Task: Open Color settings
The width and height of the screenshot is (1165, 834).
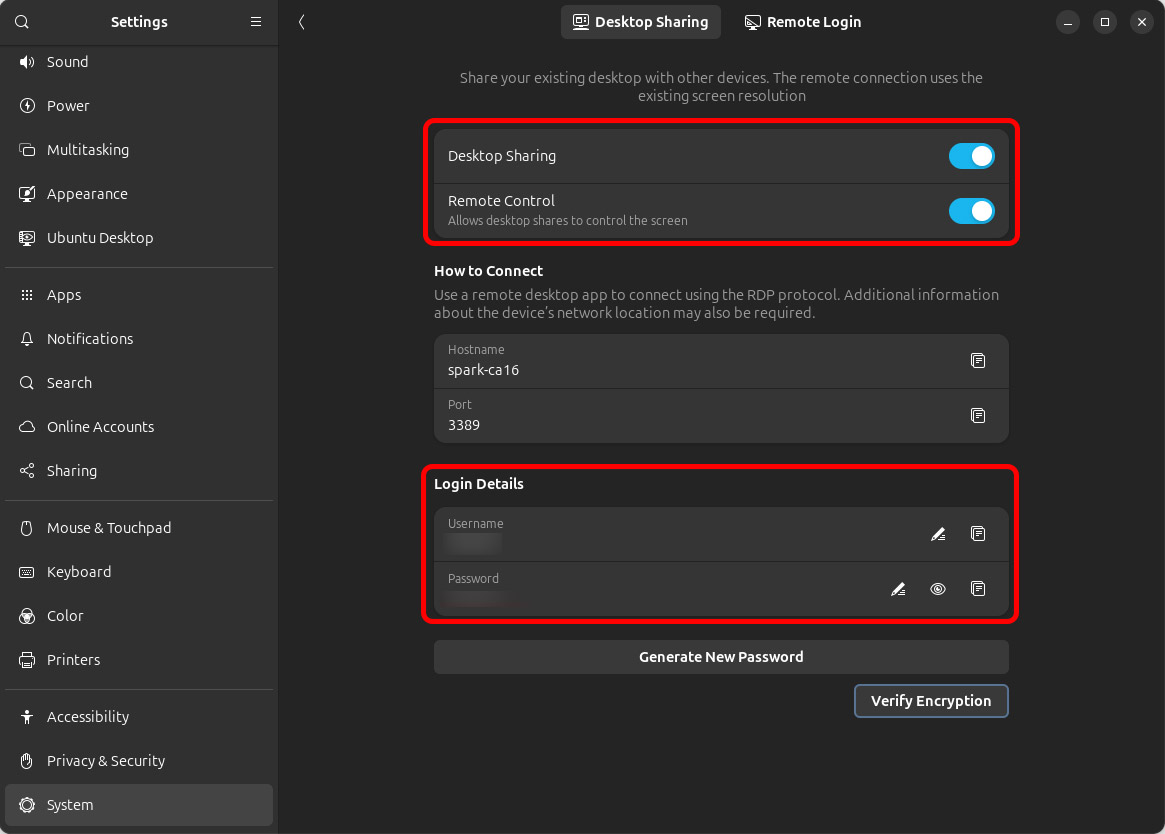Action: [139, 615]
